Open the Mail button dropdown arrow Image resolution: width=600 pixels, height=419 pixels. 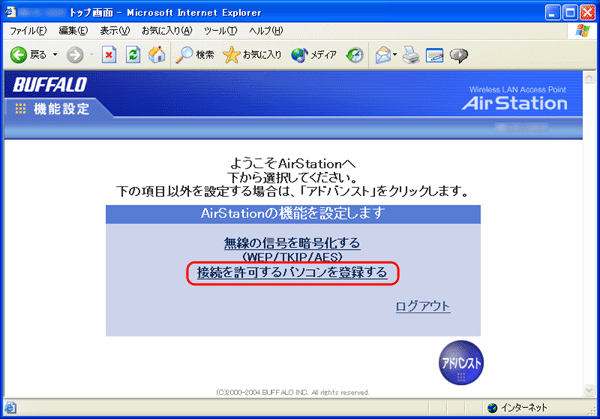tap(395, 55)
